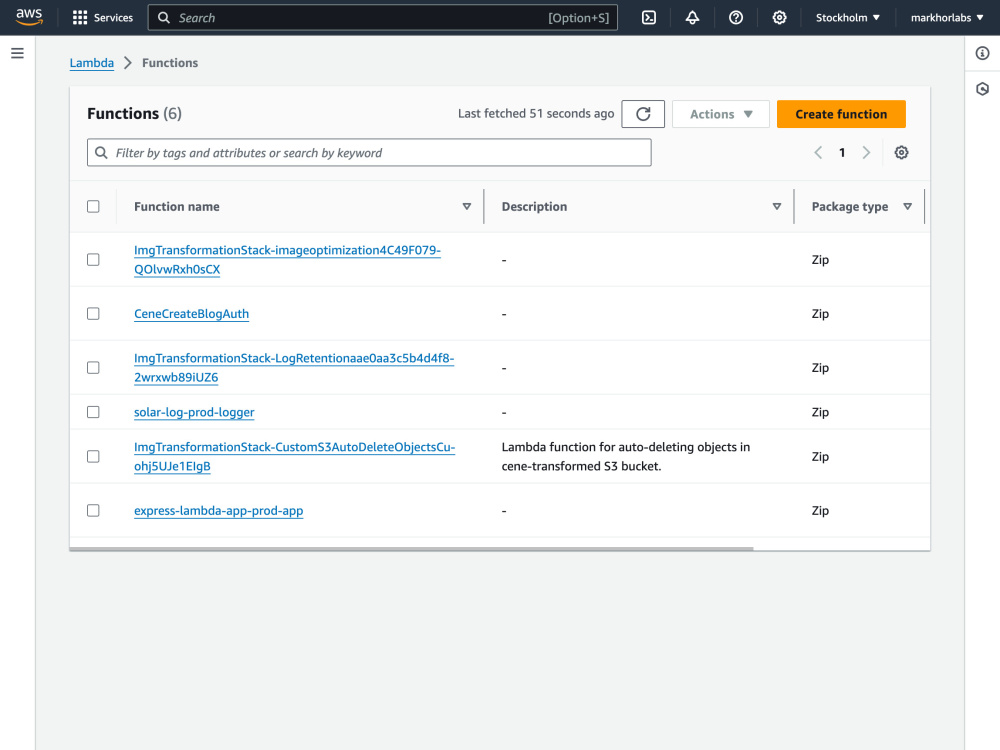Click the top Search field

point(383,18)
